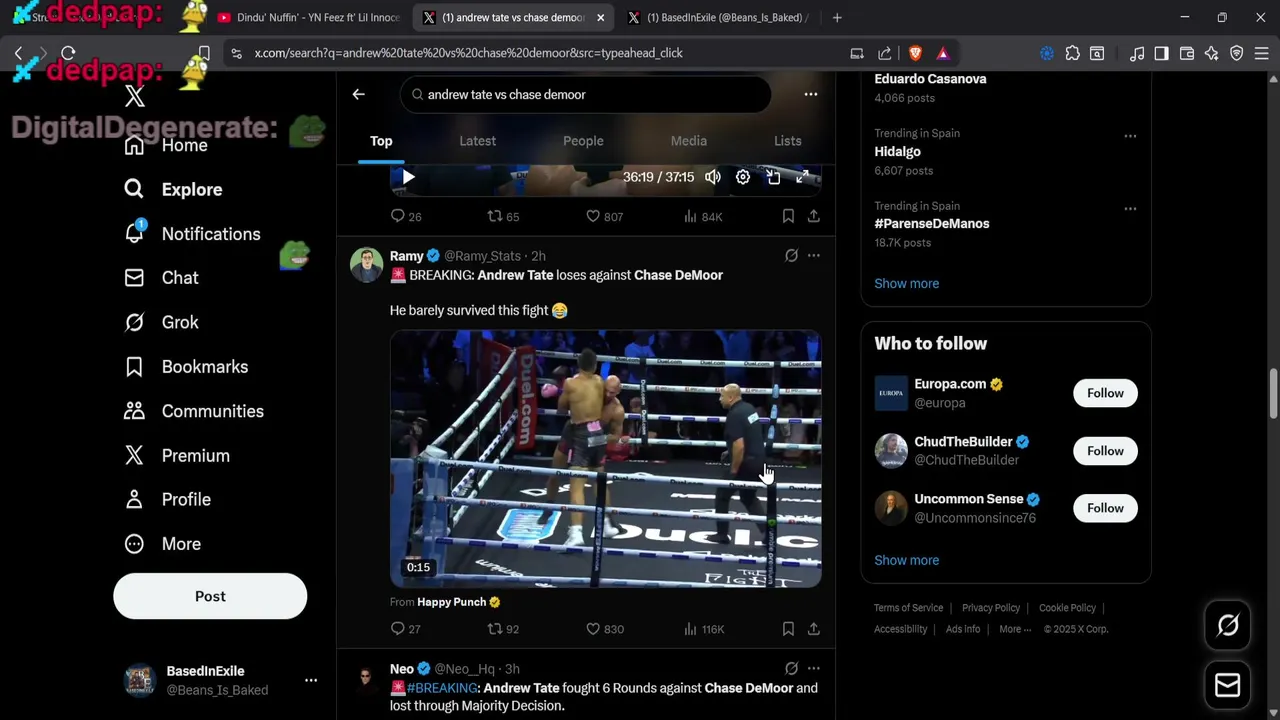The height and width of the screenshot is (720, 1280).
Task: Open the Hidalgo trend
Action: pos(897,151)
